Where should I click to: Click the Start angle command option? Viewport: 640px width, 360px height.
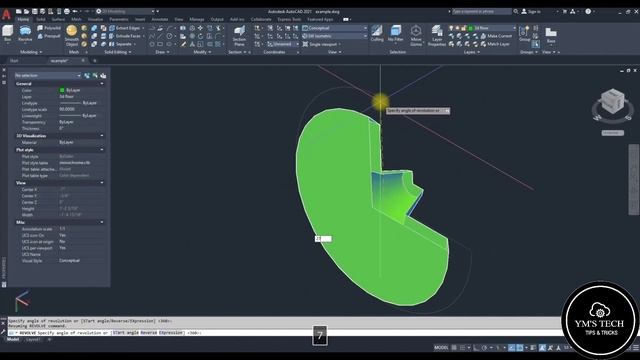pos(125,333)
